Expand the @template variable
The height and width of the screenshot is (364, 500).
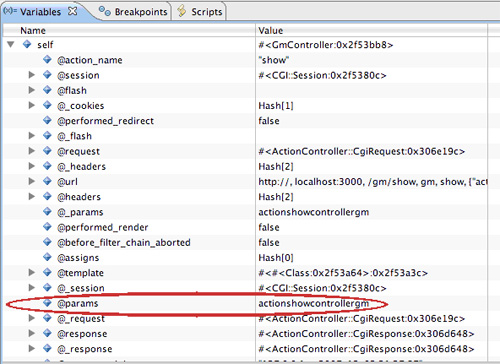coord(32,272)
